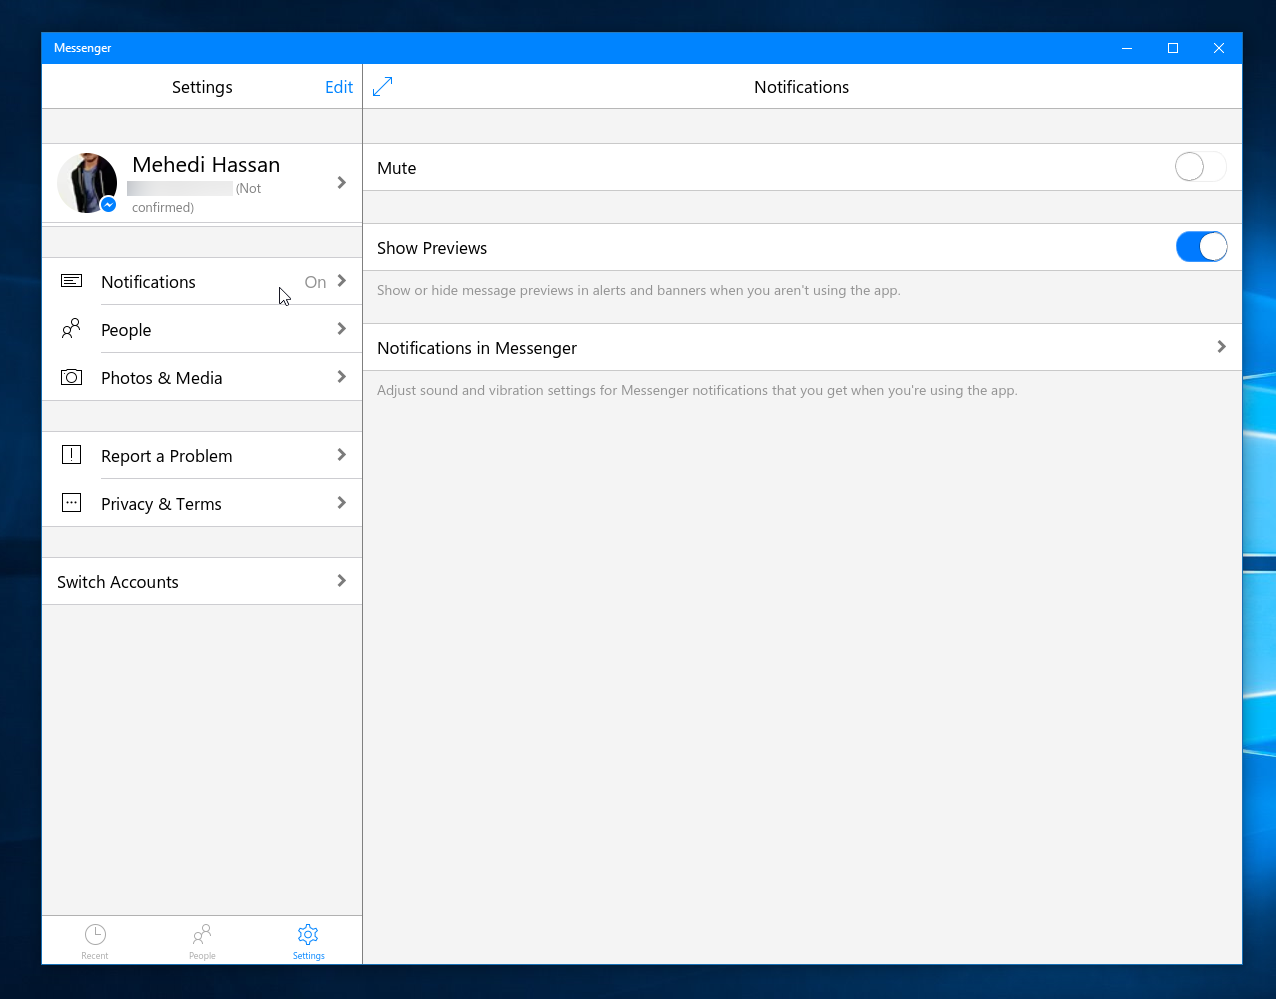The width and height of the screenshot is (1276, 999).
Task: Open People settings row chevron
Action: point(342,329)
